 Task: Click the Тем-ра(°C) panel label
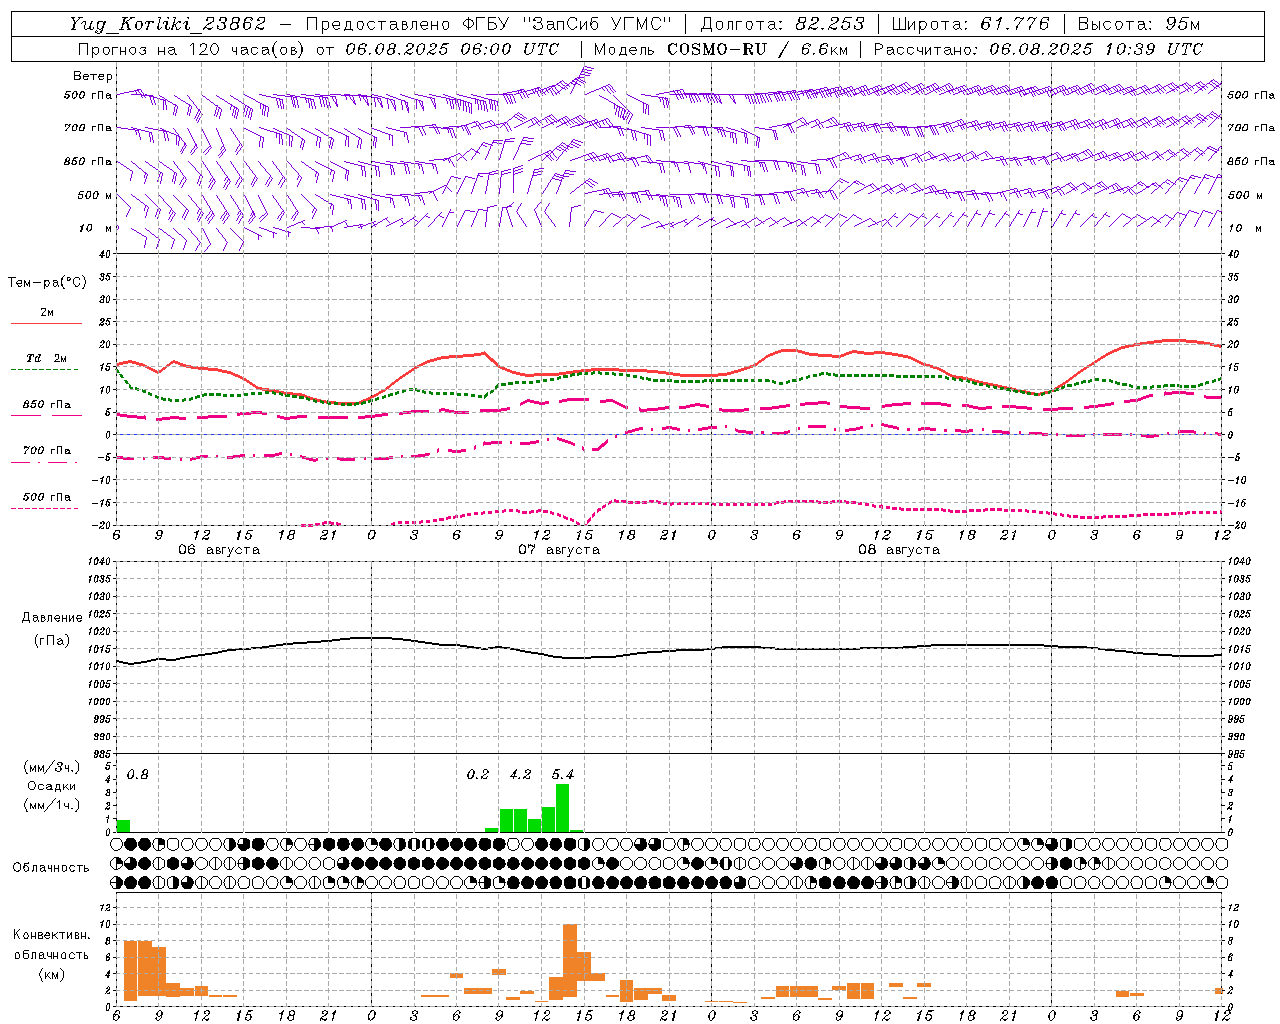click(x=47, y=283)
